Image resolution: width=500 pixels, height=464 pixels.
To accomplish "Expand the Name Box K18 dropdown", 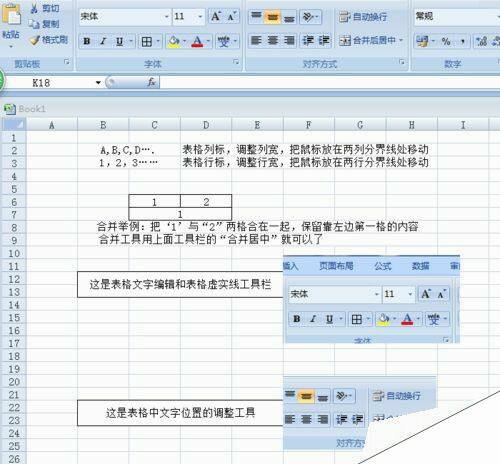I will pos(98,83).
